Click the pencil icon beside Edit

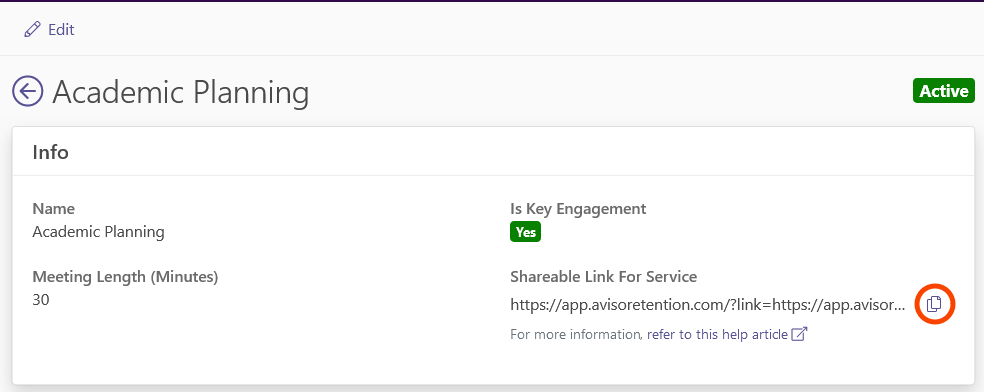(x=31, y=29)
